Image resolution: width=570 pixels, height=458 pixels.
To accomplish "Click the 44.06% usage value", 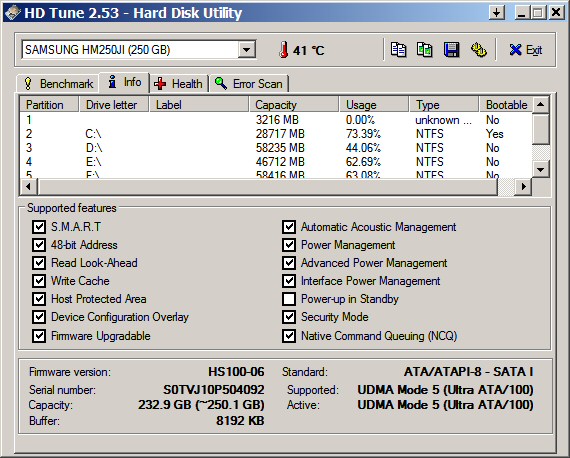I will pos(363,148).
